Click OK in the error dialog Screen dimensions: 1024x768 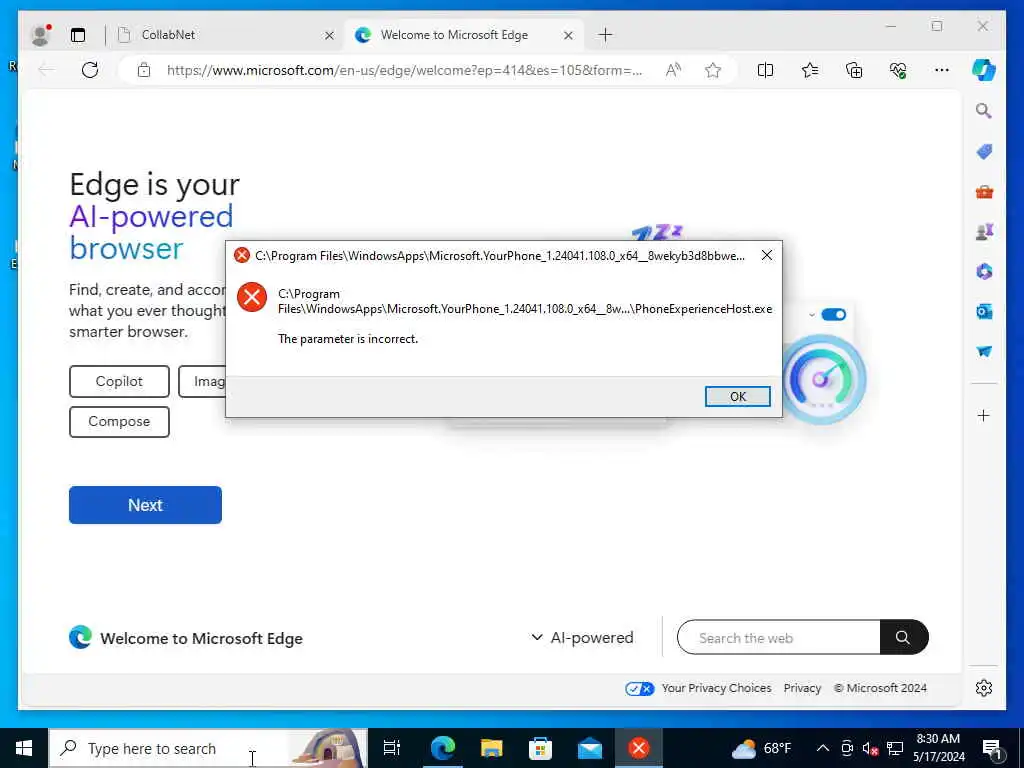pyautogui.click(x=737, y=396)
